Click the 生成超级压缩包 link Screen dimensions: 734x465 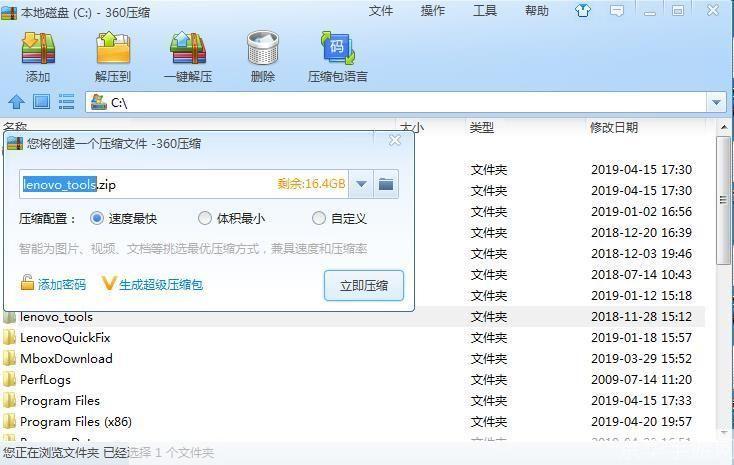160,285
